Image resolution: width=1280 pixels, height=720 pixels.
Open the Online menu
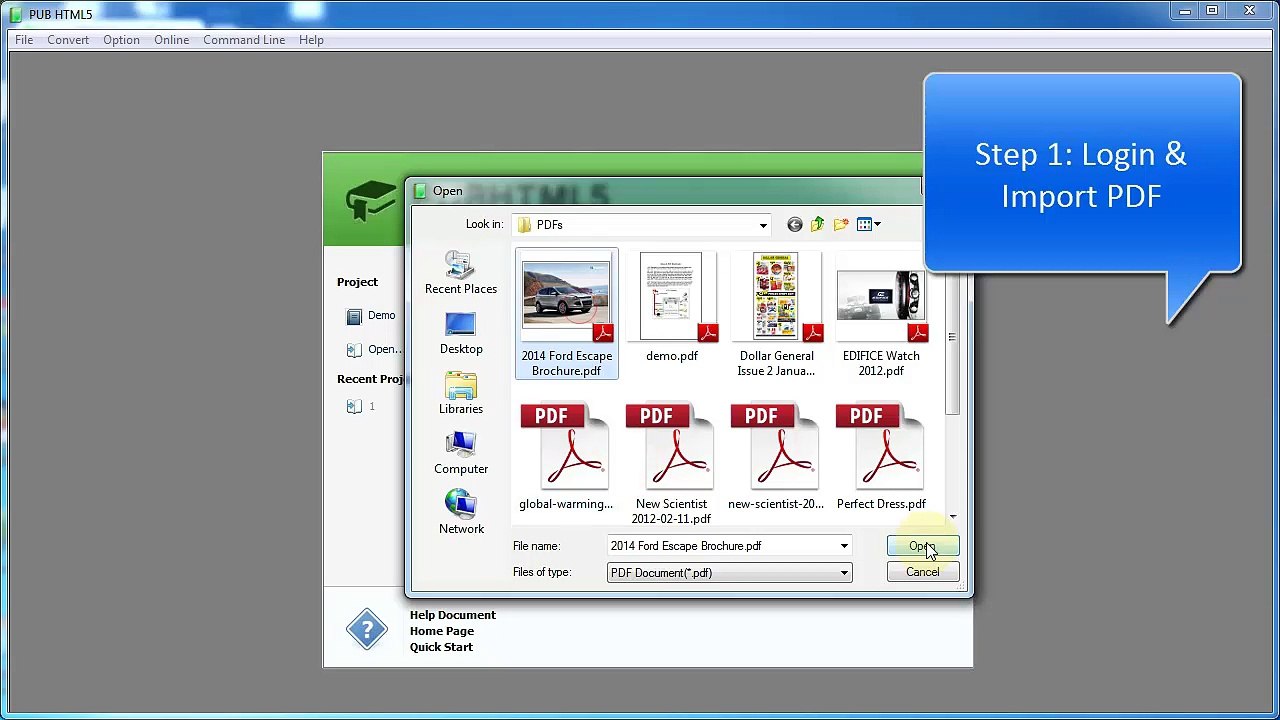coord(171,40)
